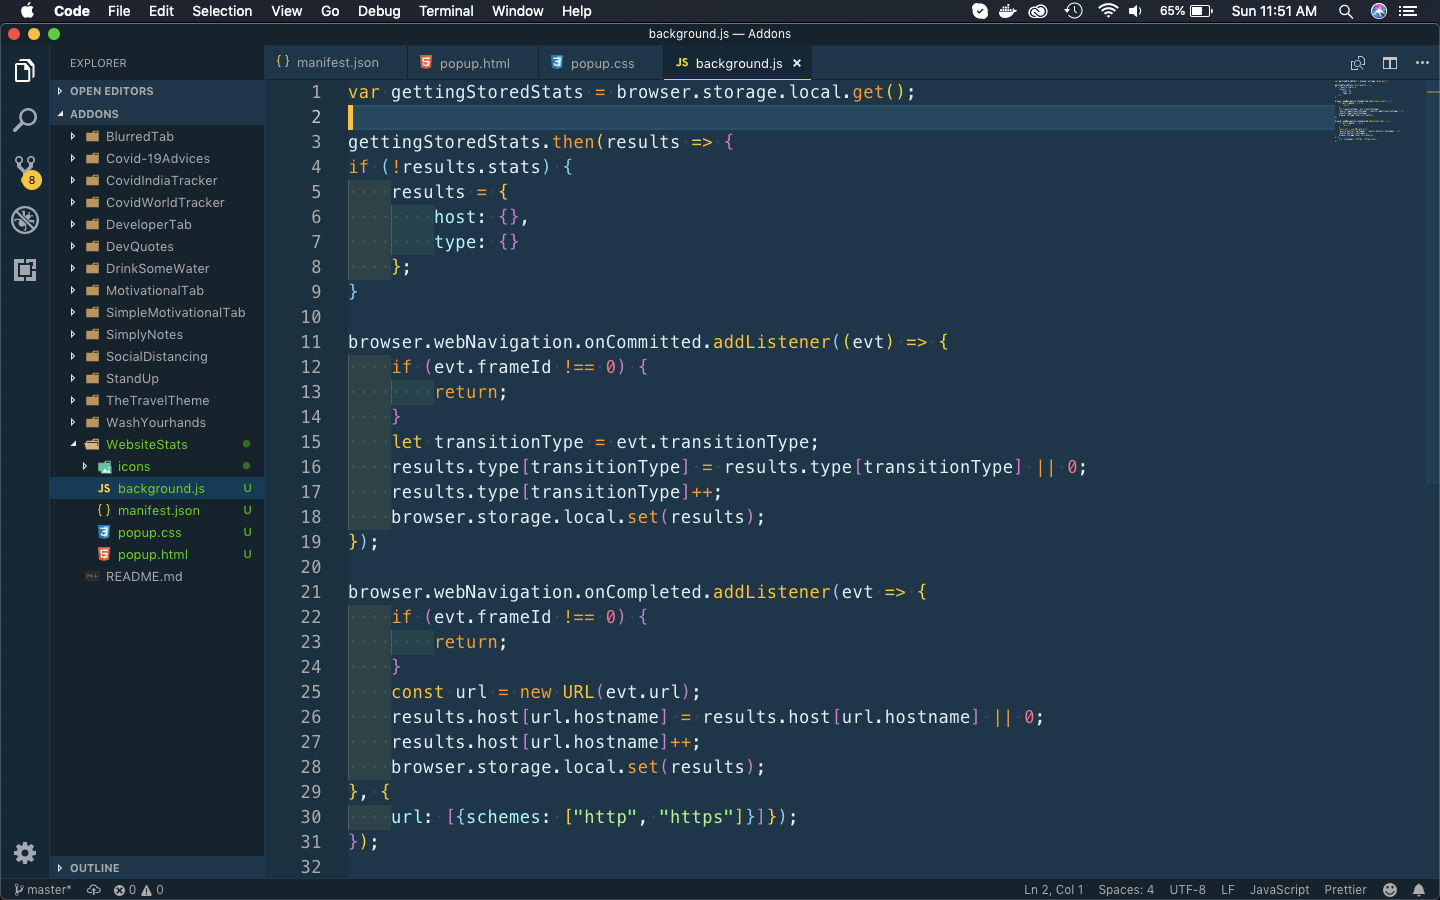Click the code minimap preview
1440x900 pixels.
[1370, 110]
